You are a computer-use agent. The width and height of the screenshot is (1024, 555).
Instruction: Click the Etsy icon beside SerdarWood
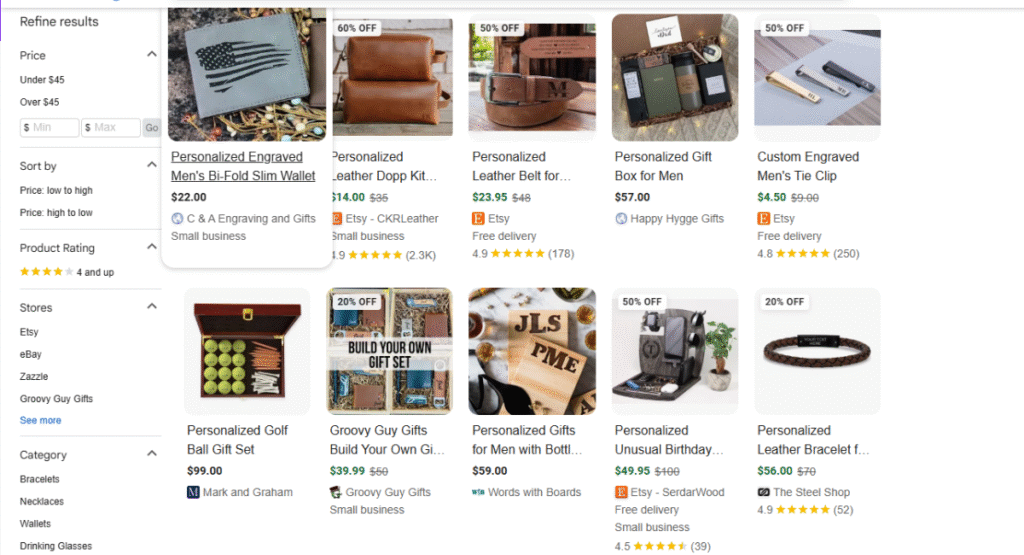click(621, 492)
